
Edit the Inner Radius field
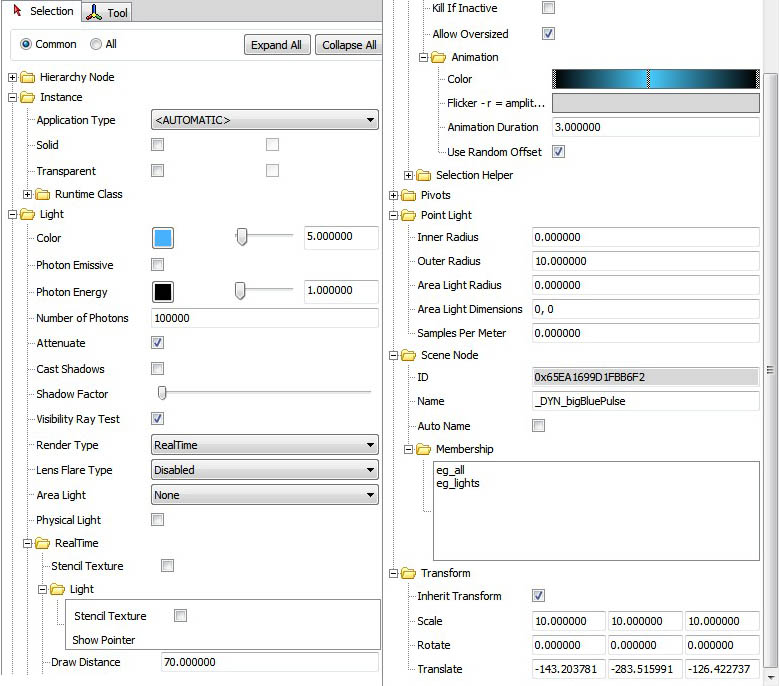click(645, 237)
